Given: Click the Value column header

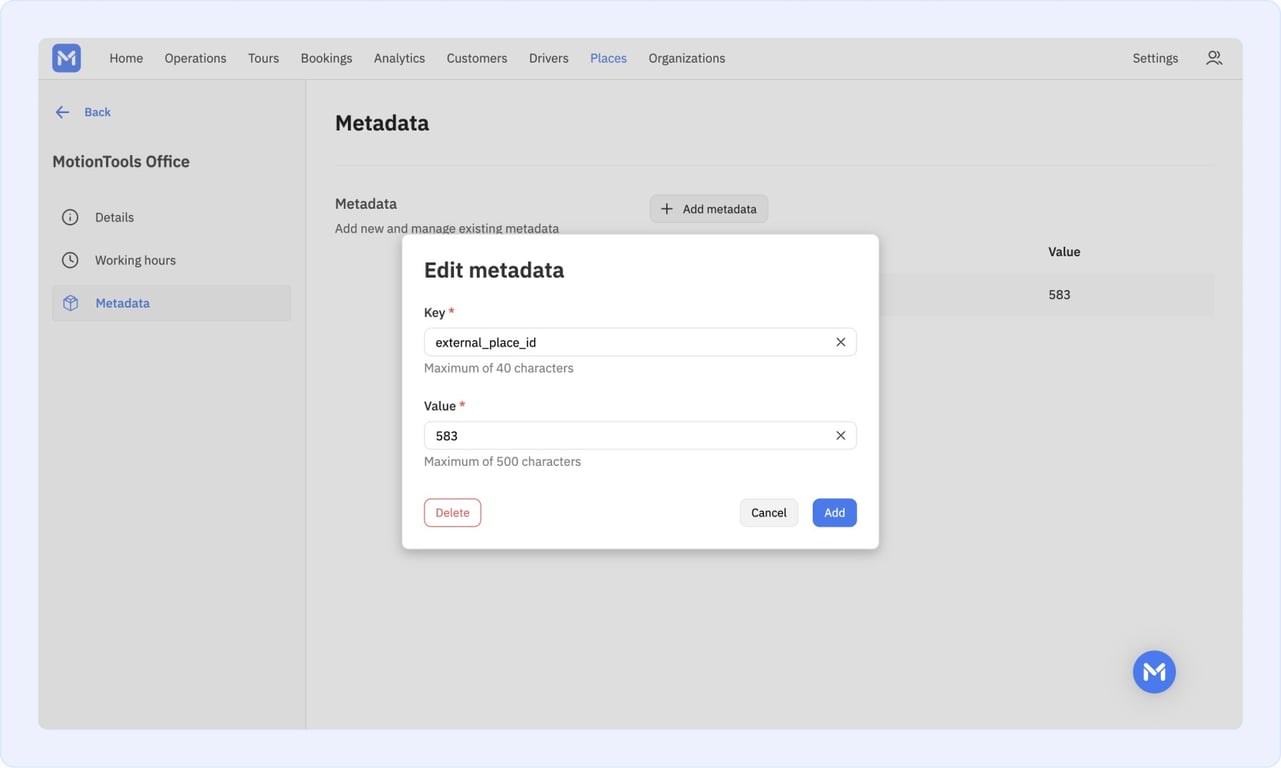Looking at the screenshot, I should click(x=1064, y=252).
